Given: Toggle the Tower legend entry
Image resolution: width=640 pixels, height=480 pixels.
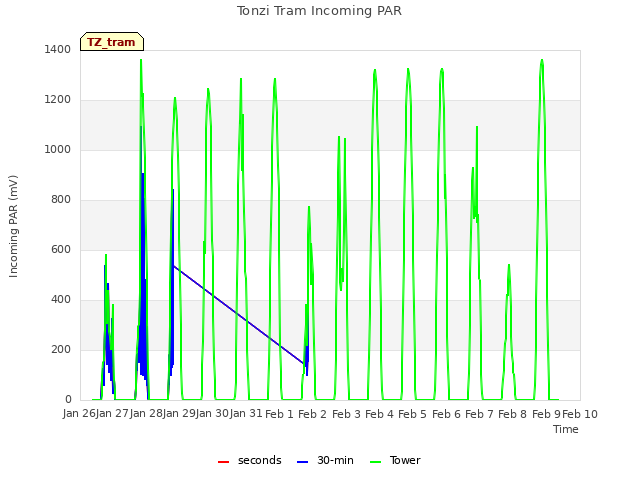Looking at the screenshot, I should (395, 460).
